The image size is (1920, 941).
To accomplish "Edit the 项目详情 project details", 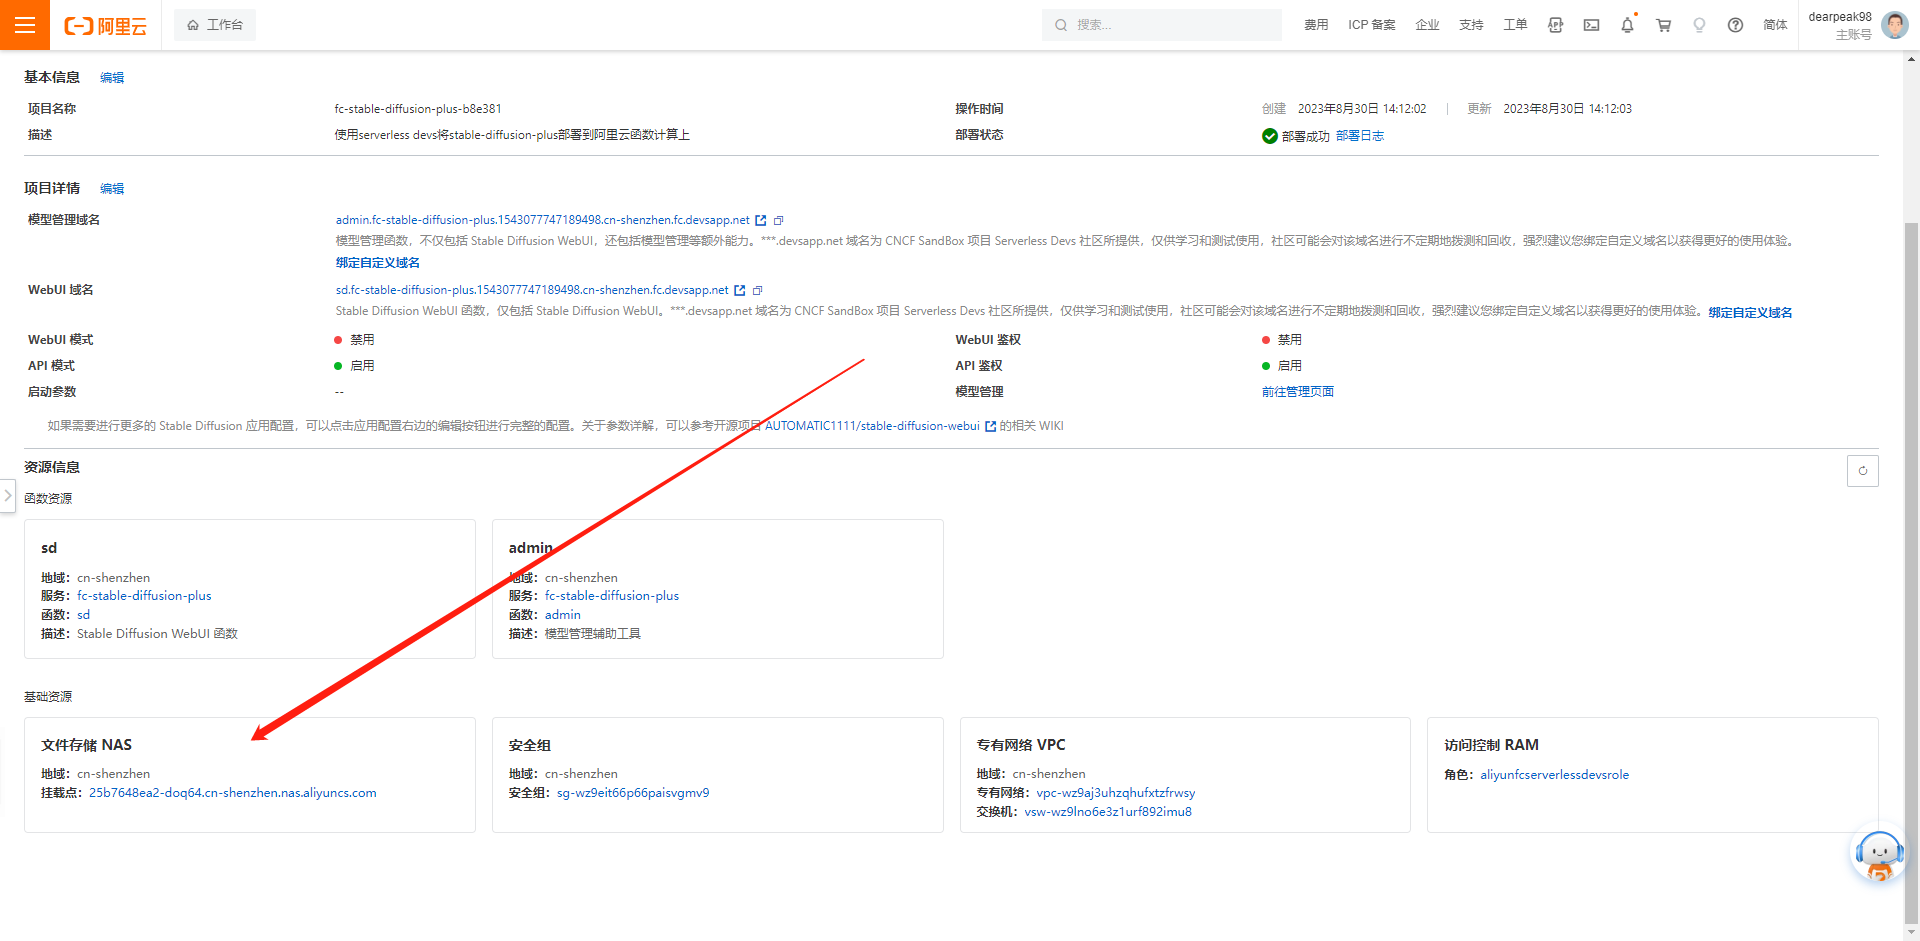I will pyautogui.click(x=112, y=189).
